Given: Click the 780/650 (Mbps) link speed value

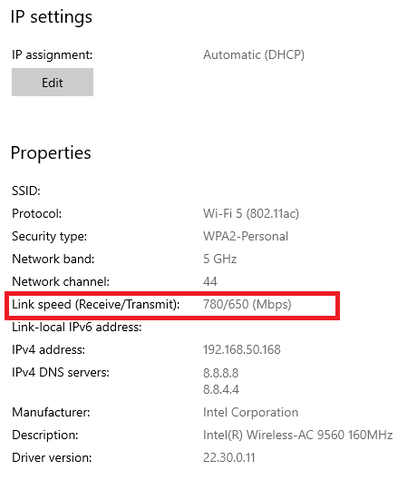Looking at the screenshot, I should coord(247,304).
